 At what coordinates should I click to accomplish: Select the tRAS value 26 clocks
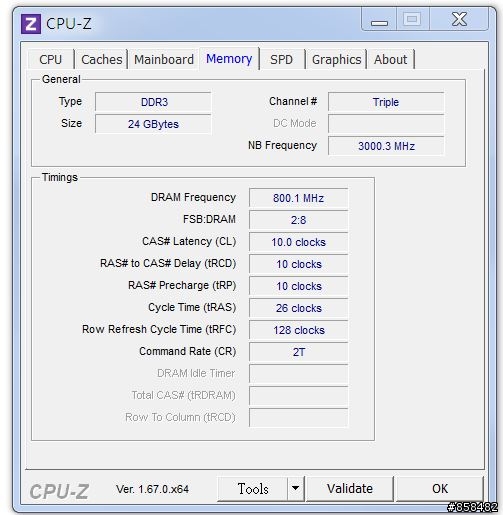(298, 308)
